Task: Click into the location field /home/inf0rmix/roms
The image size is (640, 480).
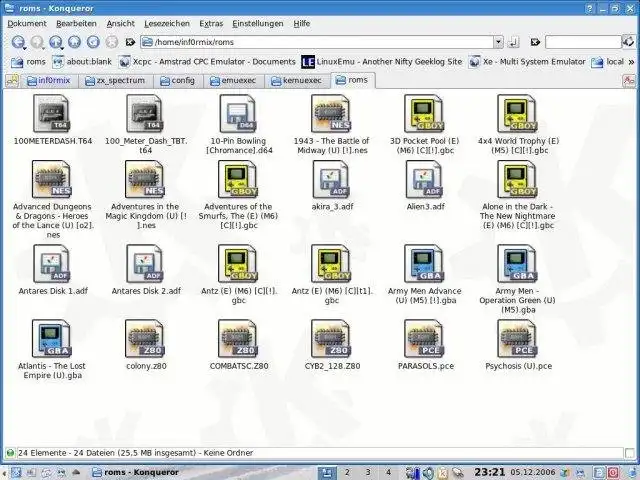Action: [317, 42]
